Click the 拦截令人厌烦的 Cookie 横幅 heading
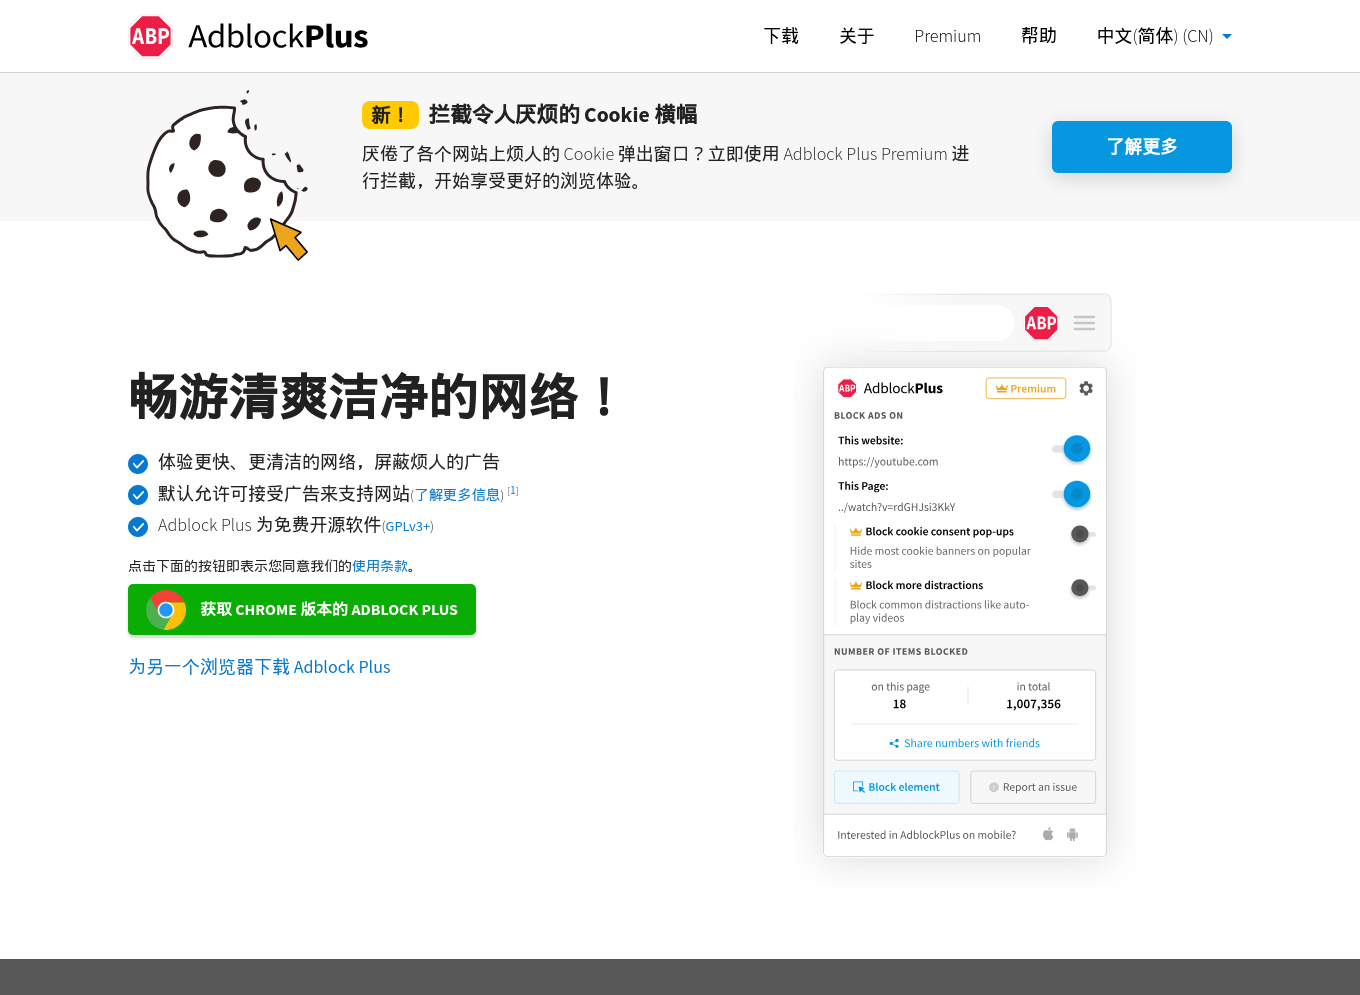The height and width of the screenshot is (995, 1360). pyautogui.click(x=563, y=115)
